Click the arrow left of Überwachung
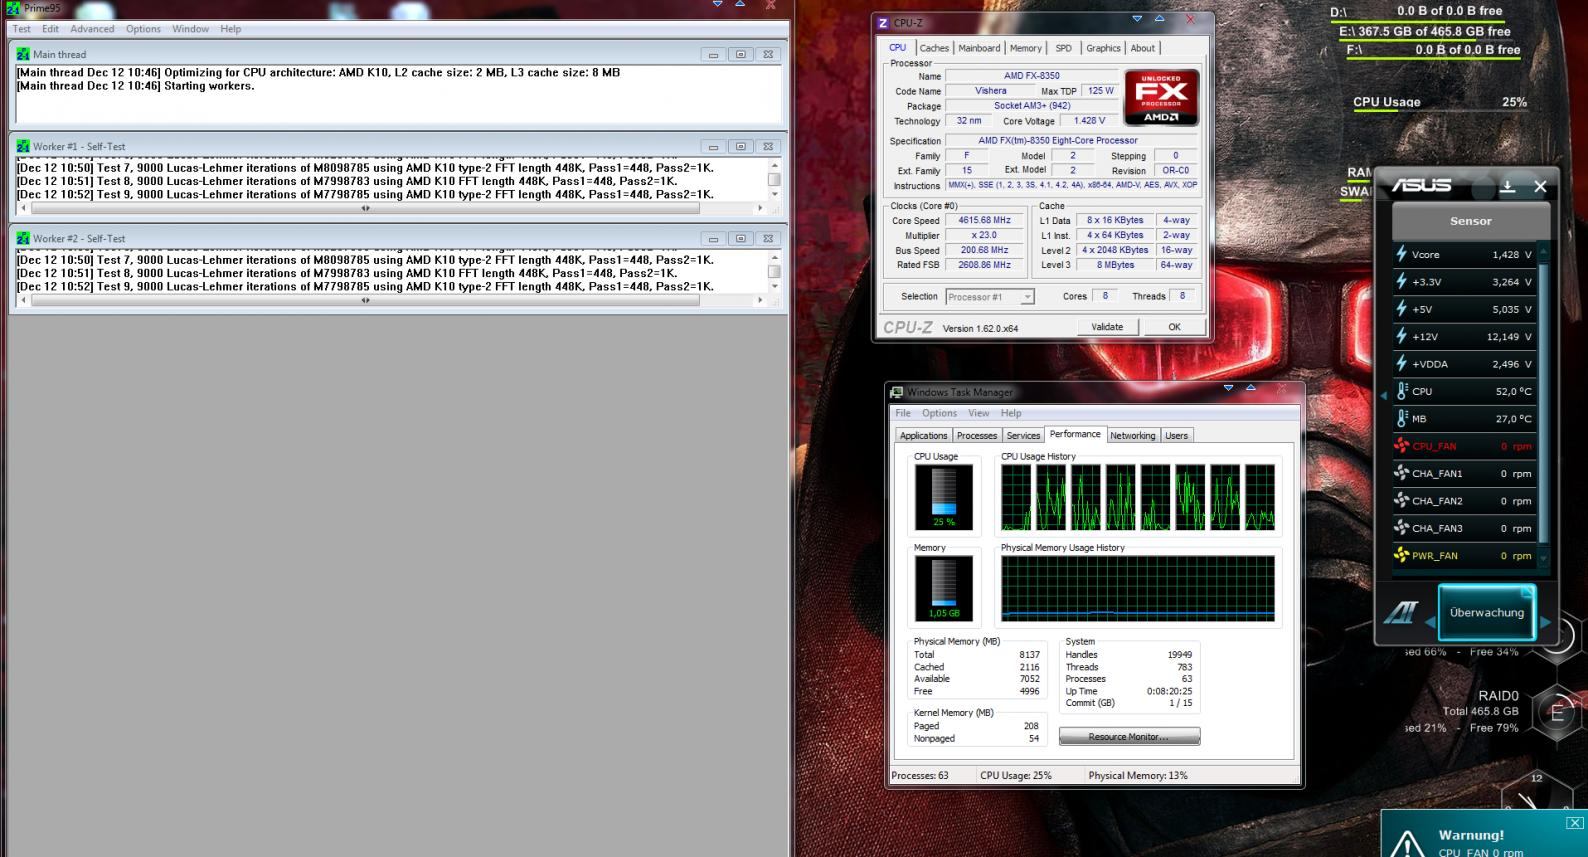 pyautogui.click(x=1429, y=622)
